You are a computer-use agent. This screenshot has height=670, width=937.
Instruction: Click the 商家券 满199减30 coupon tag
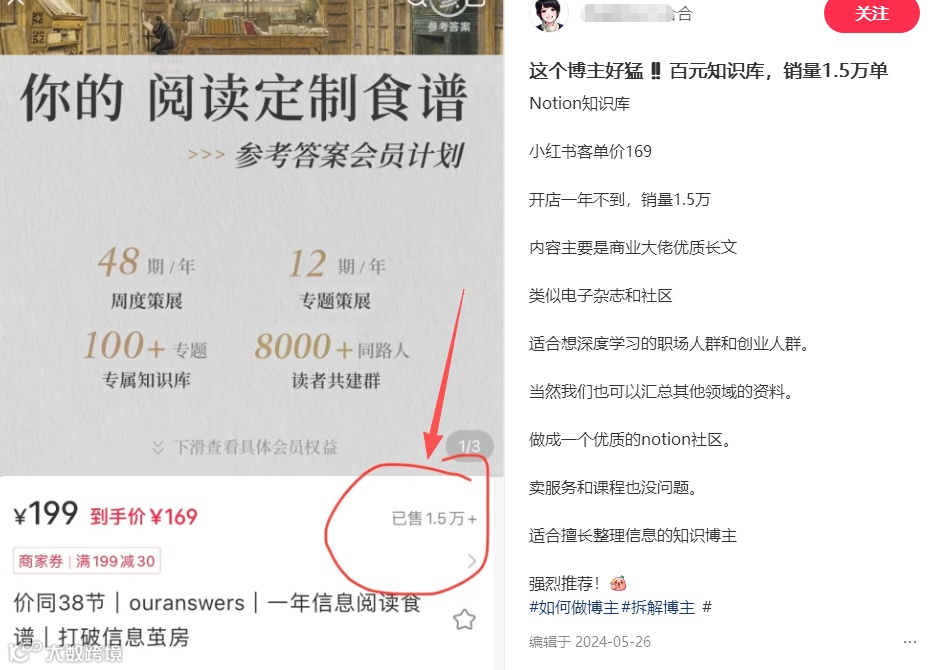click(x=87, y=561)
